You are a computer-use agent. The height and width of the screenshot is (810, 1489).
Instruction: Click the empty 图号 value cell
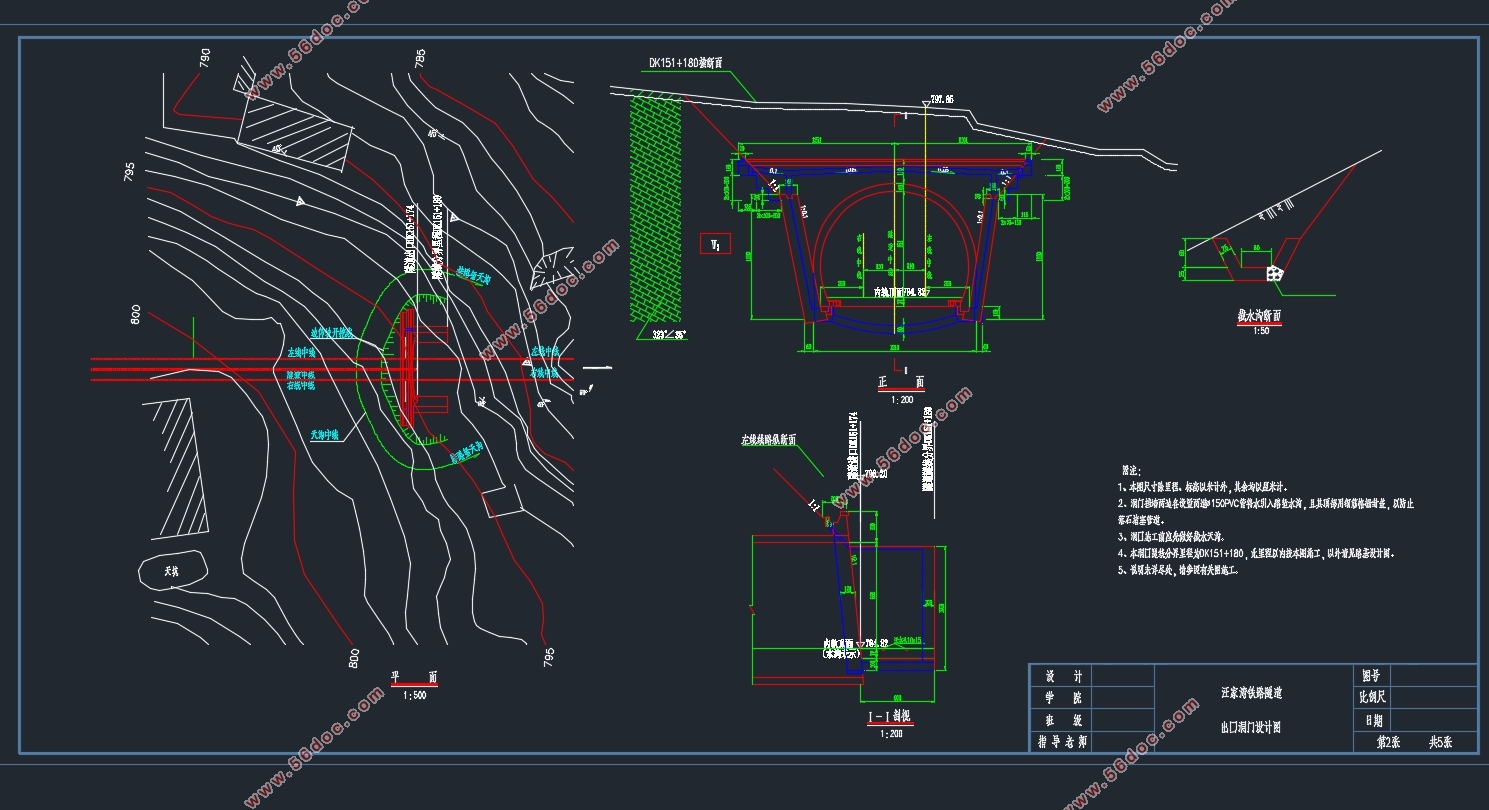pyautogui.click(x=1433, y=676)
